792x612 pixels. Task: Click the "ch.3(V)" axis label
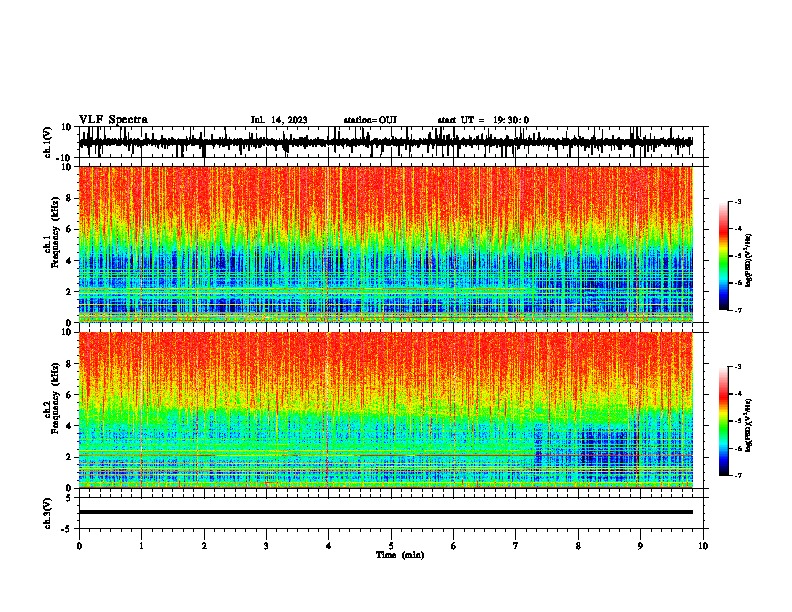48,513
